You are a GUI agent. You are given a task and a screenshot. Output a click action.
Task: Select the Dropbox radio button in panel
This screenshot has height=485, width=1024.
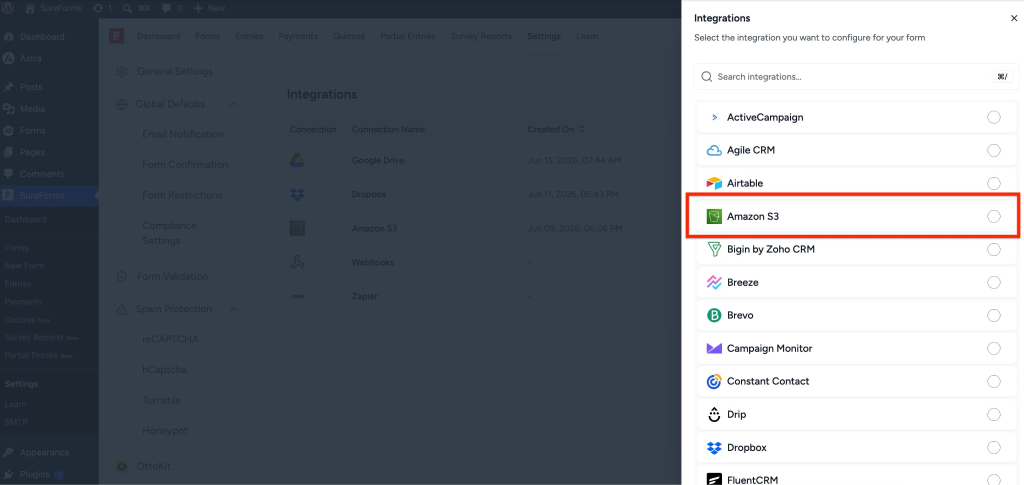click(x=993, y=448)
